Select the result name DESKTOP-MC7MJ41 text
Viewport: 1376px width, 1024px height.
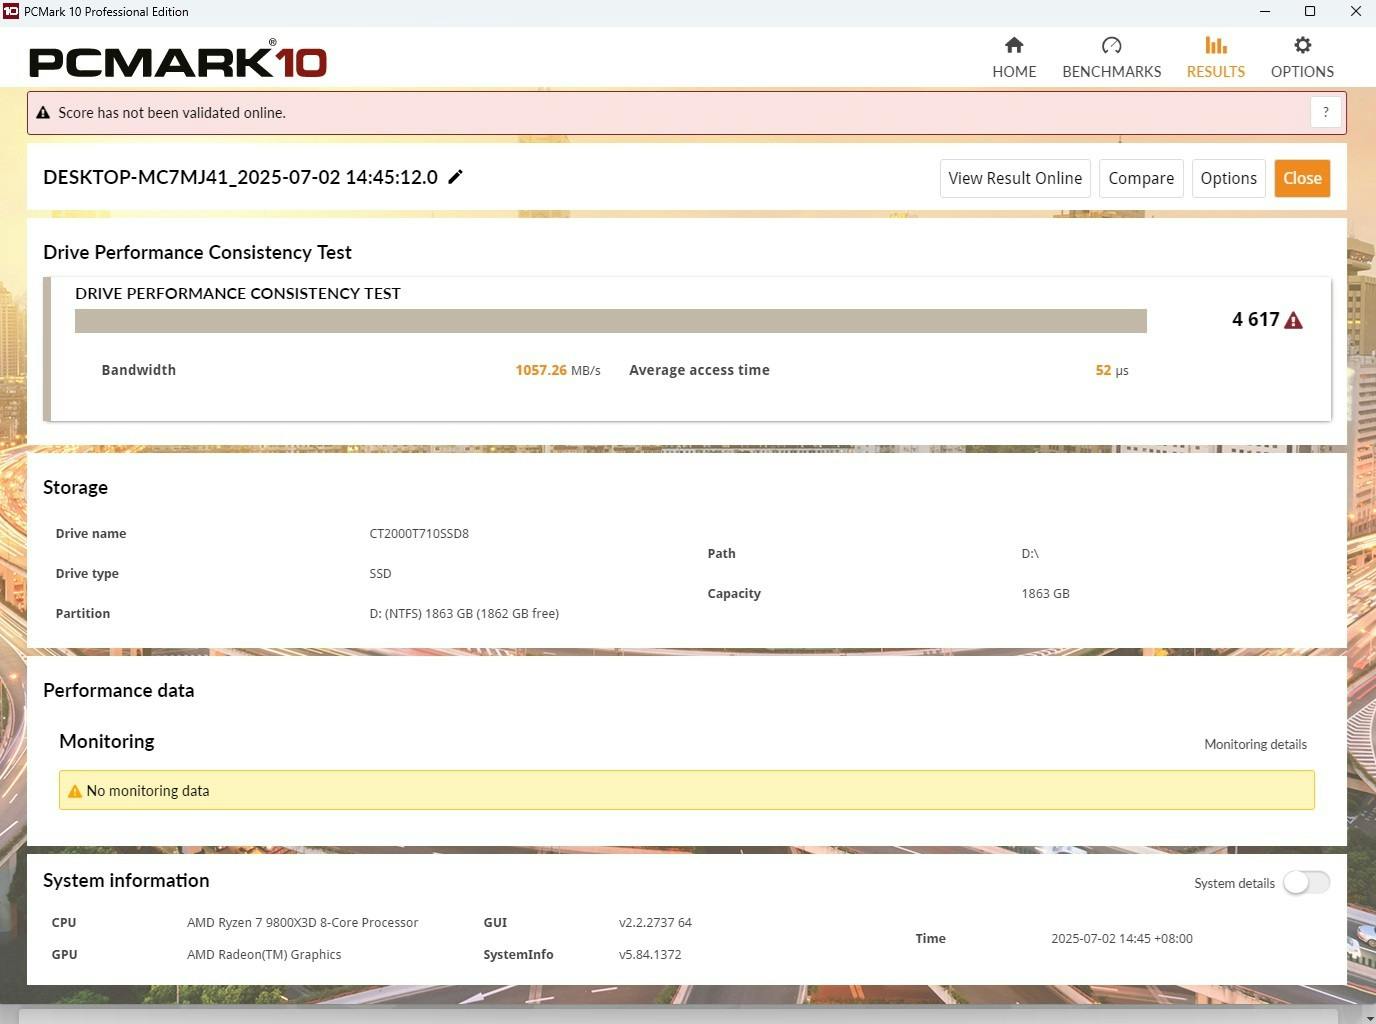pos(240,177)
